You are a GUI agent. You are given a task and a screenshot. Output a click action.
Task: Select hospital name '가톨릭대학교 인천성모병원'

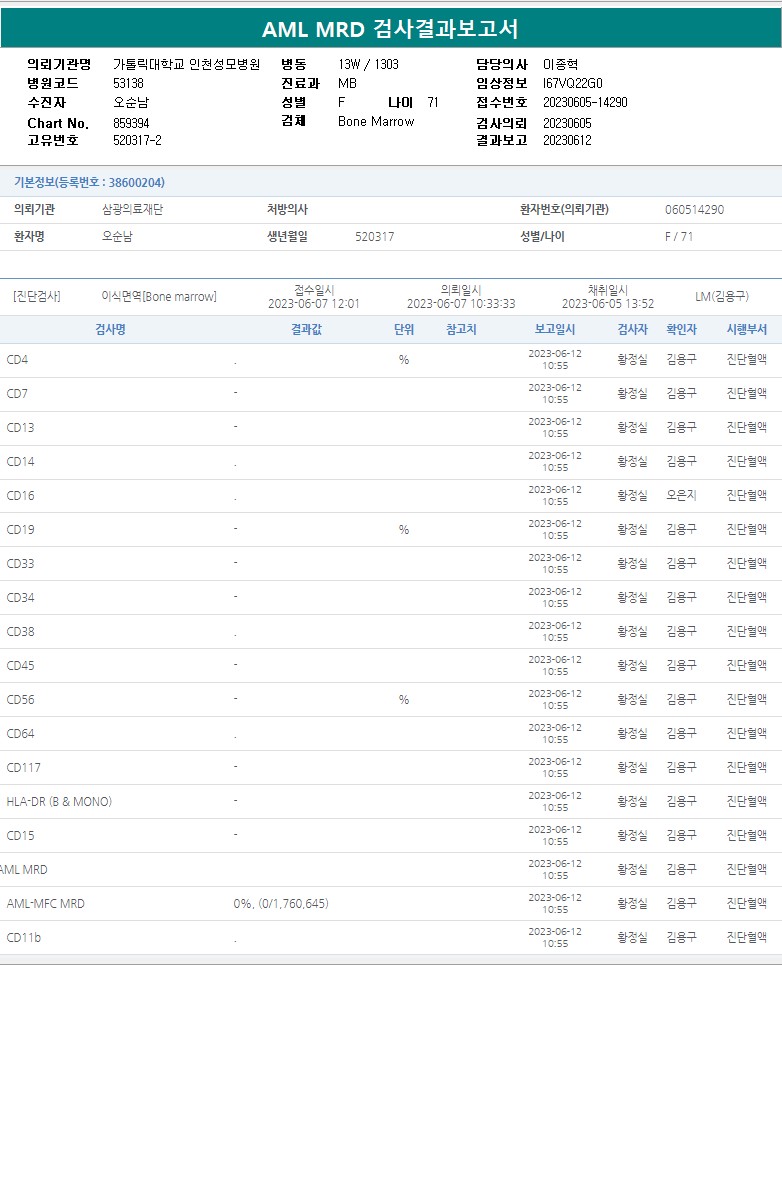[x=186, y=65]
